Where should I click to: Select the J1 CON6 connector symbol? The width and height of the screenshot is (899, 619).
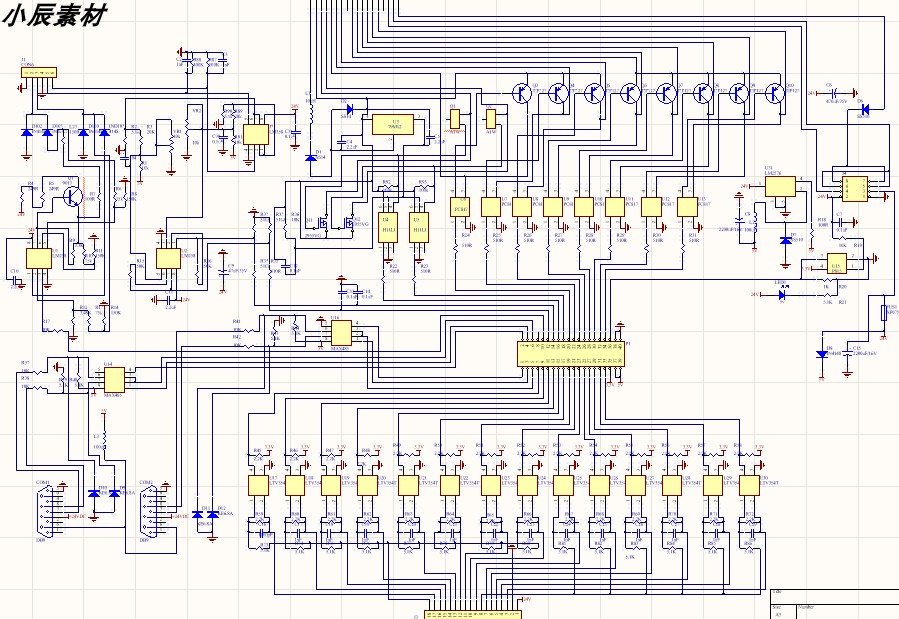(39, 72)
